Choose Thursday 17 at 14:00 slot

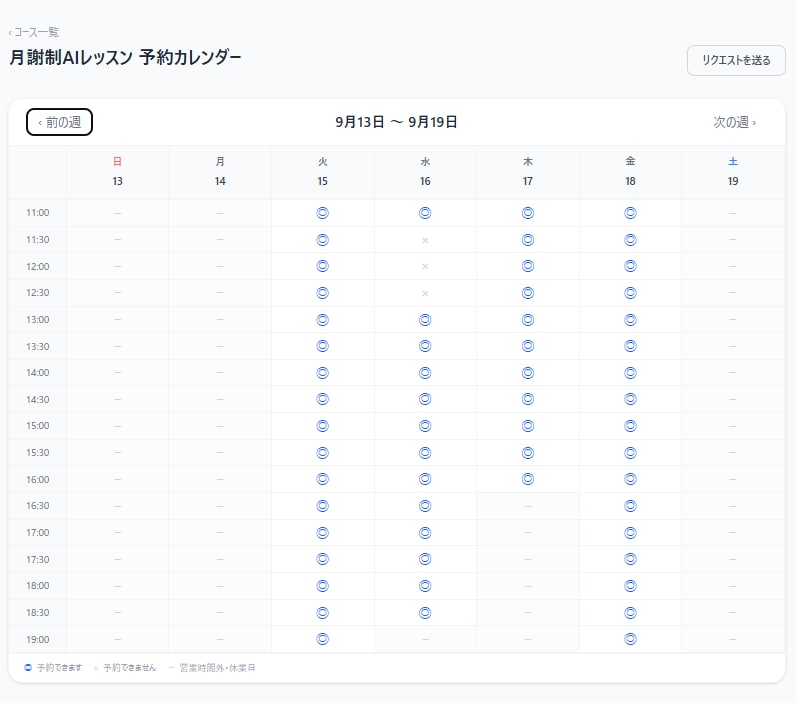coord(528,373)
